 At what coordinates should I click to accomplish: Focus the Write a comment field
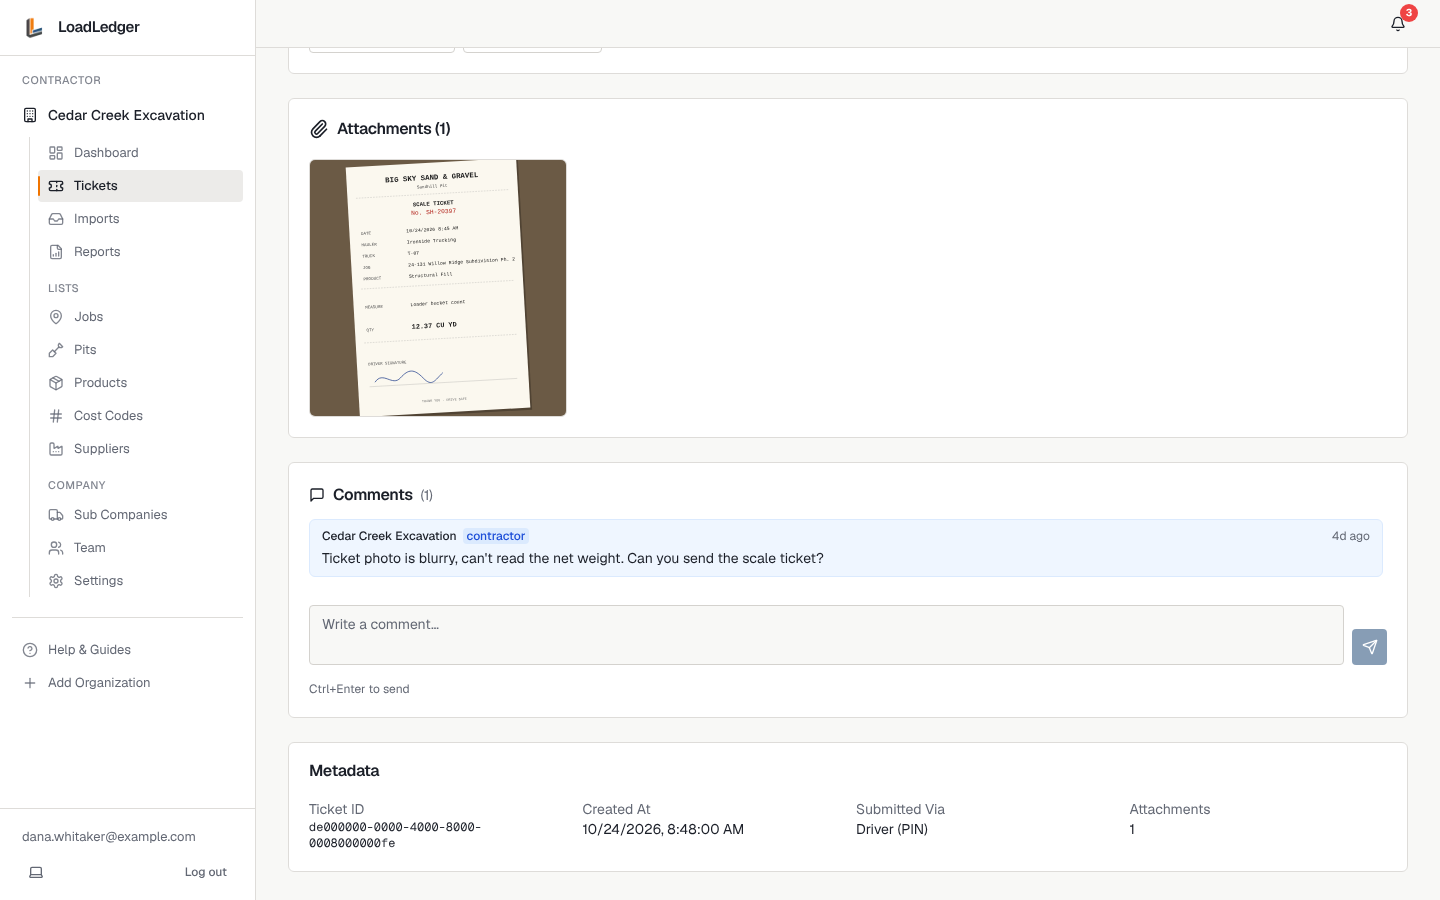pyautogui.click(x=826, y=635)
